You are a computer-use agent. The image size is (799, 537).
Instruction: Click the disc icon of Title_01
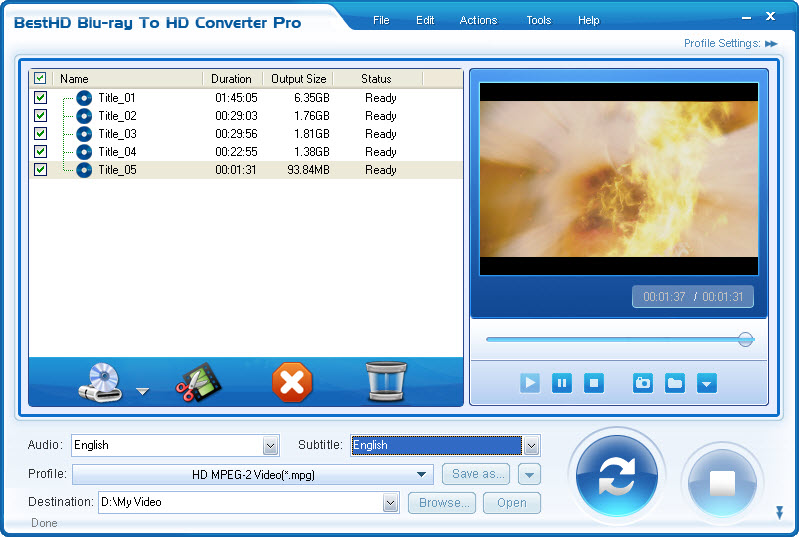pyautogui.click(x=84, y=98)
